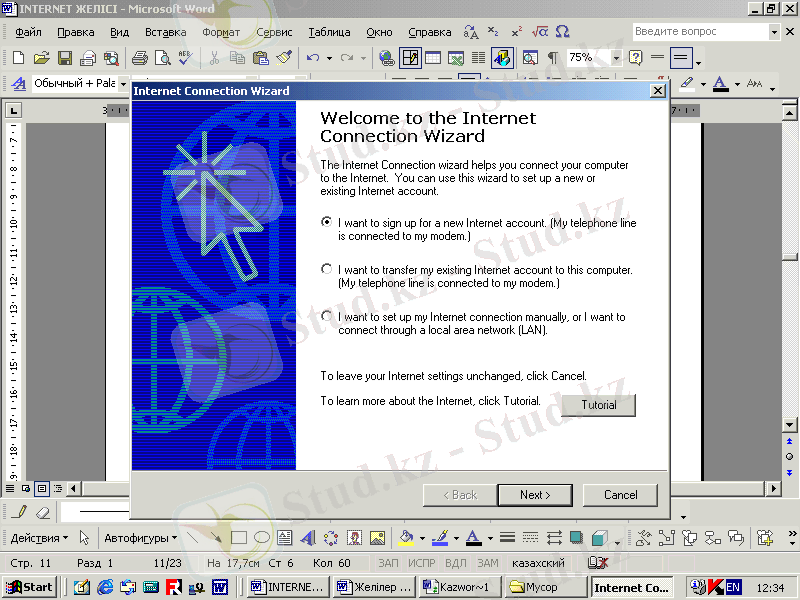Click the Line Color brush swatch

point(440,538)
